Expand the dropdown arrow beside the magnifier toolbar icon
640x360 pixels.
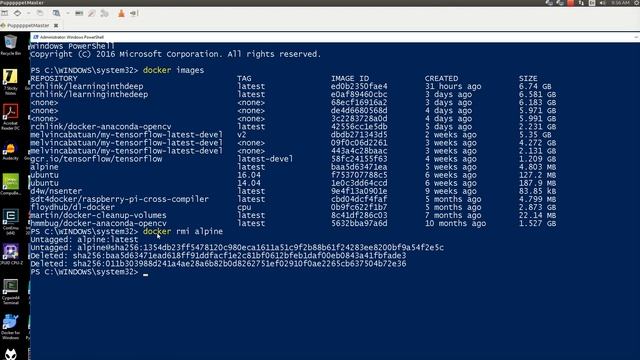click(67, 13)
